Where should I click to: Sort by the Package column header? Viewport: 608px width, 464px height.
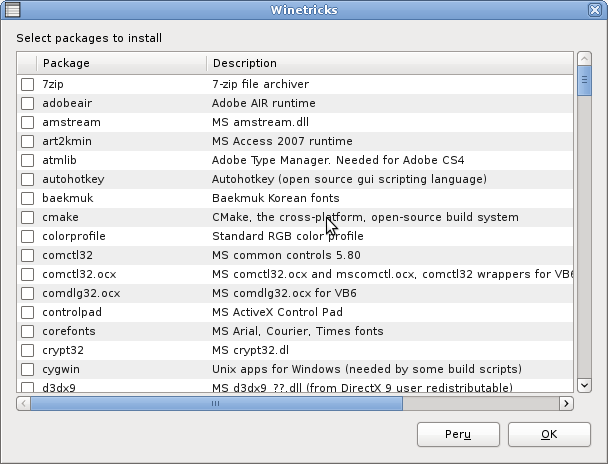[x=120, y=63]
